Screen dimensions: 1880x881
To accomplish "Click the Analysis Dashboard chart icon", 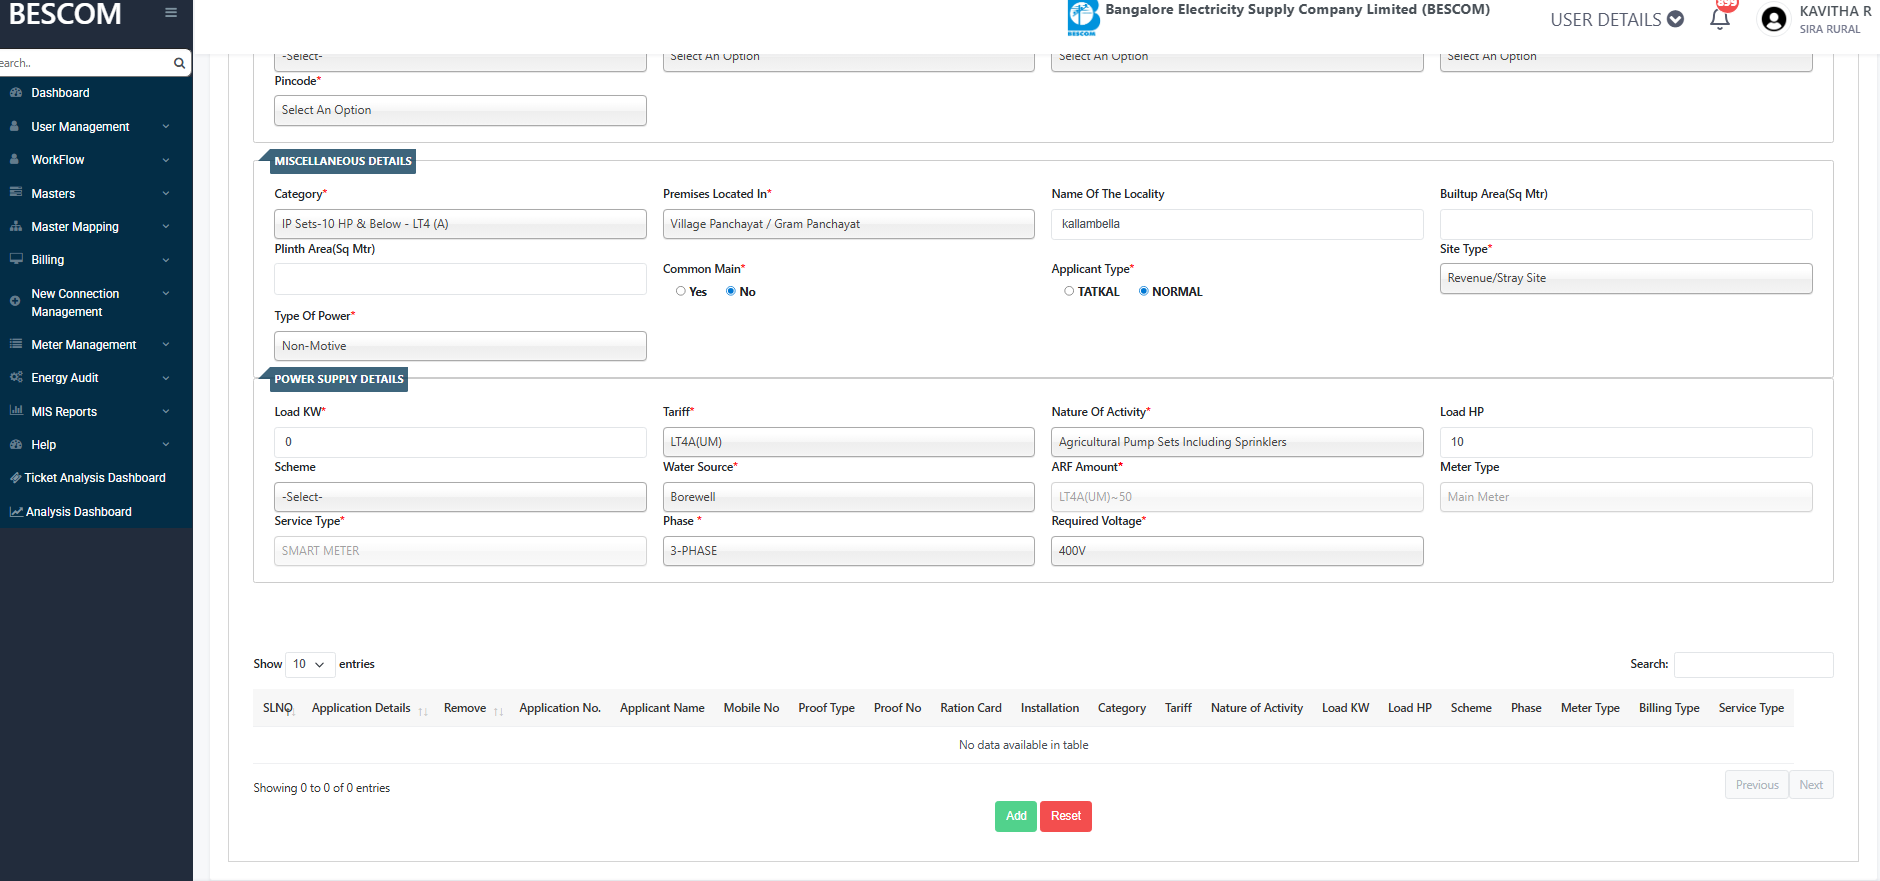I will click(16, 512).
